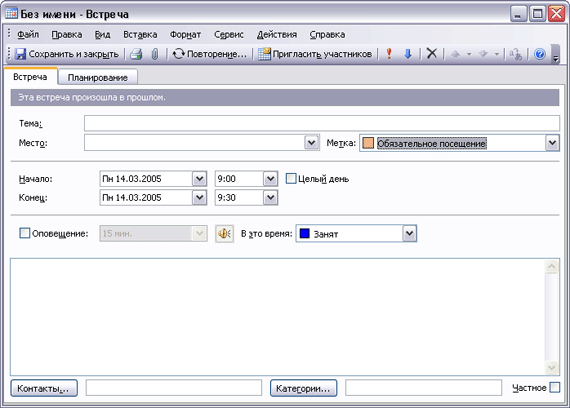The width and height of the screenshot is (570, 408).
Task: Set low importance with blue arrow
Action: 408,54
